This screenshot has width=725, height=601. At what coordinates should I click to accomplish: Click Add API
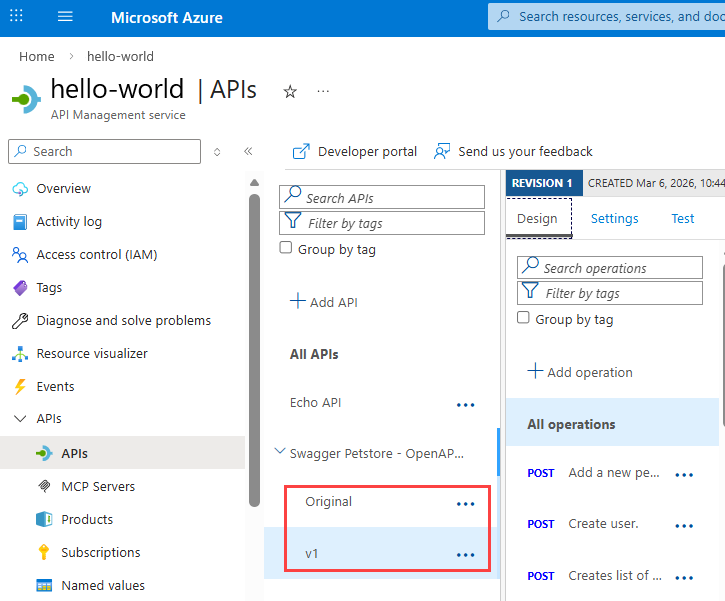click(324, 302)
